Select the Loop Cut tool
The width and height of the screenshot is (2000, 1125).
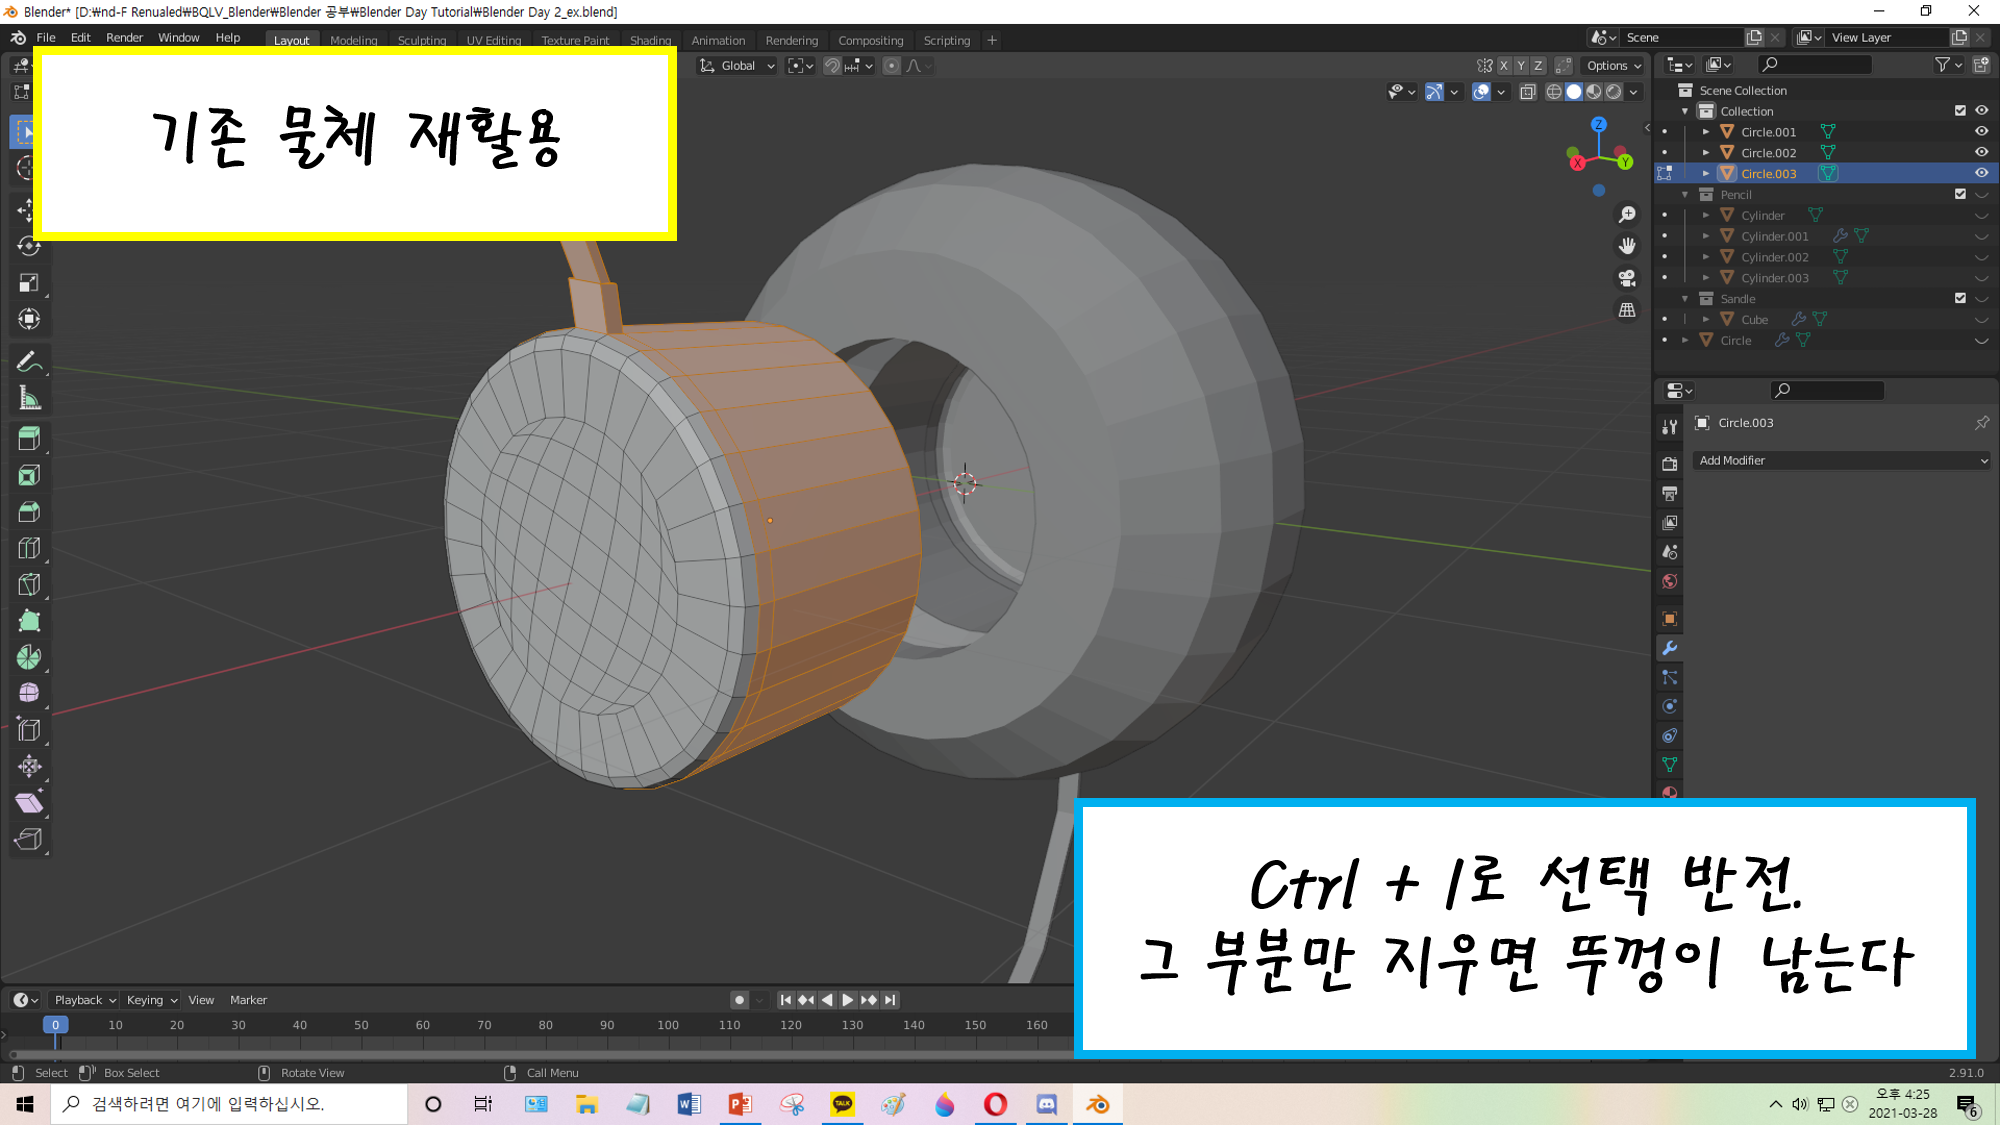[x=29, y=548]
